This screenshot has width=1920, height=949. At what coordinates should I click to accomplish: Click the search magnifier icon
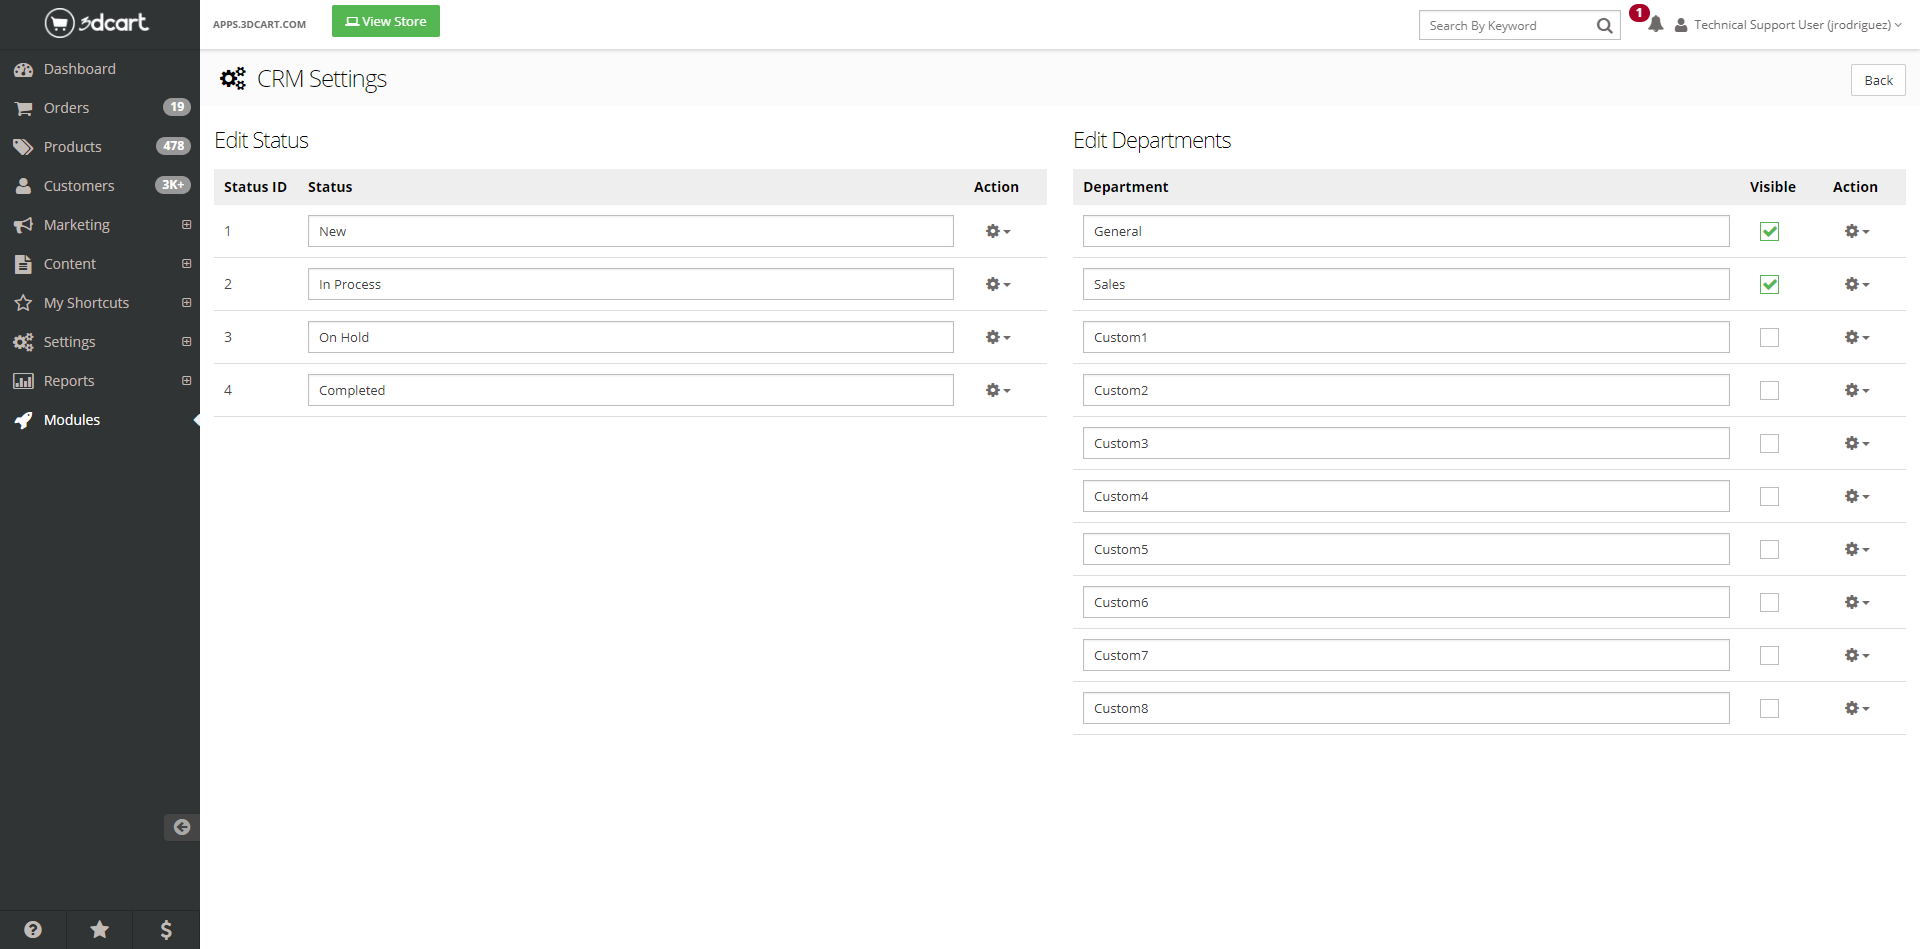click(x=1604, y=26)
